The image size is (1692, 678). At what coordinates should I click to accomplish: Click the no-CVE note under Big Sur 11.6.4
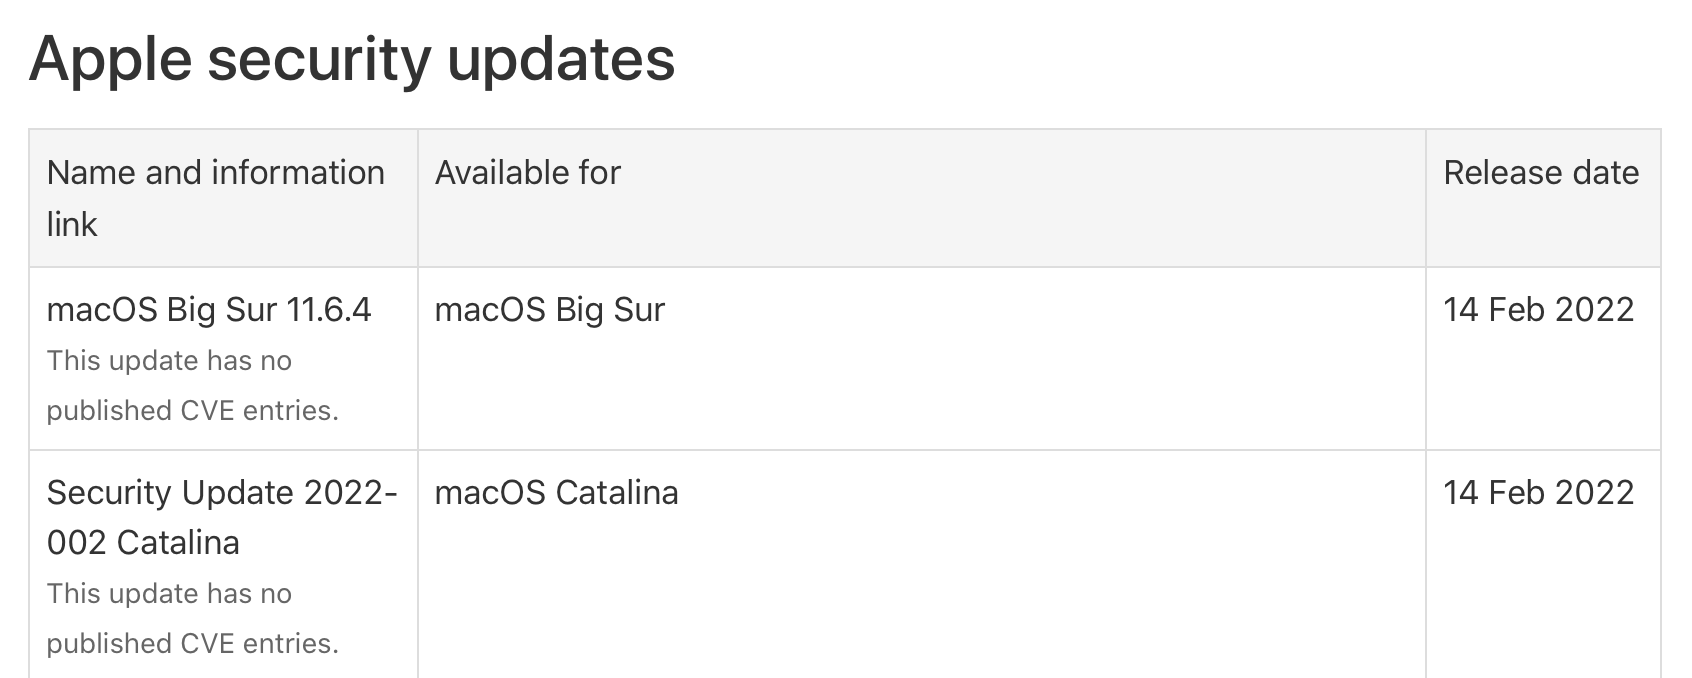192,385
